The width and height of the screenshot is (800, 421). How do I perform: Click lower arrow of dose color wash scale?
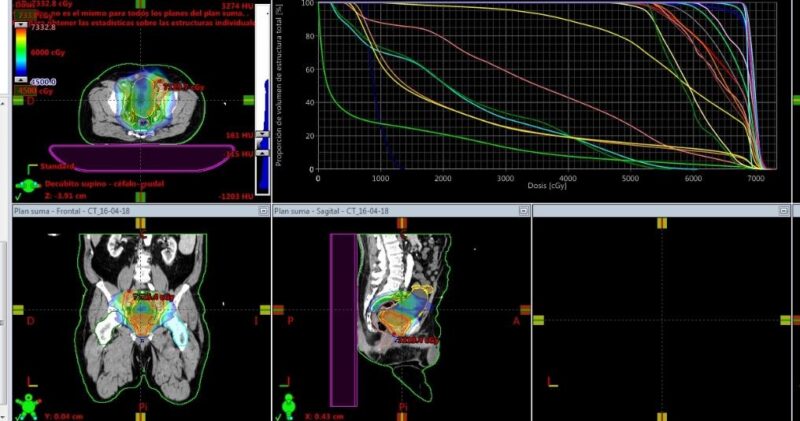[20, 77]
